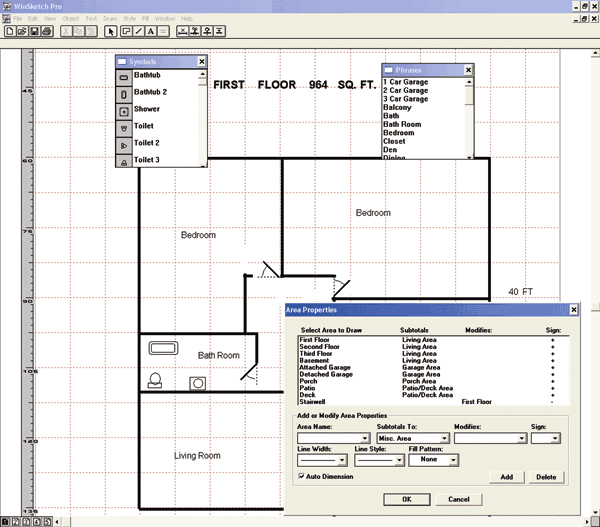Open the Window menu
The height and width of the screenshot is (527, 600).
pos(165,18)
